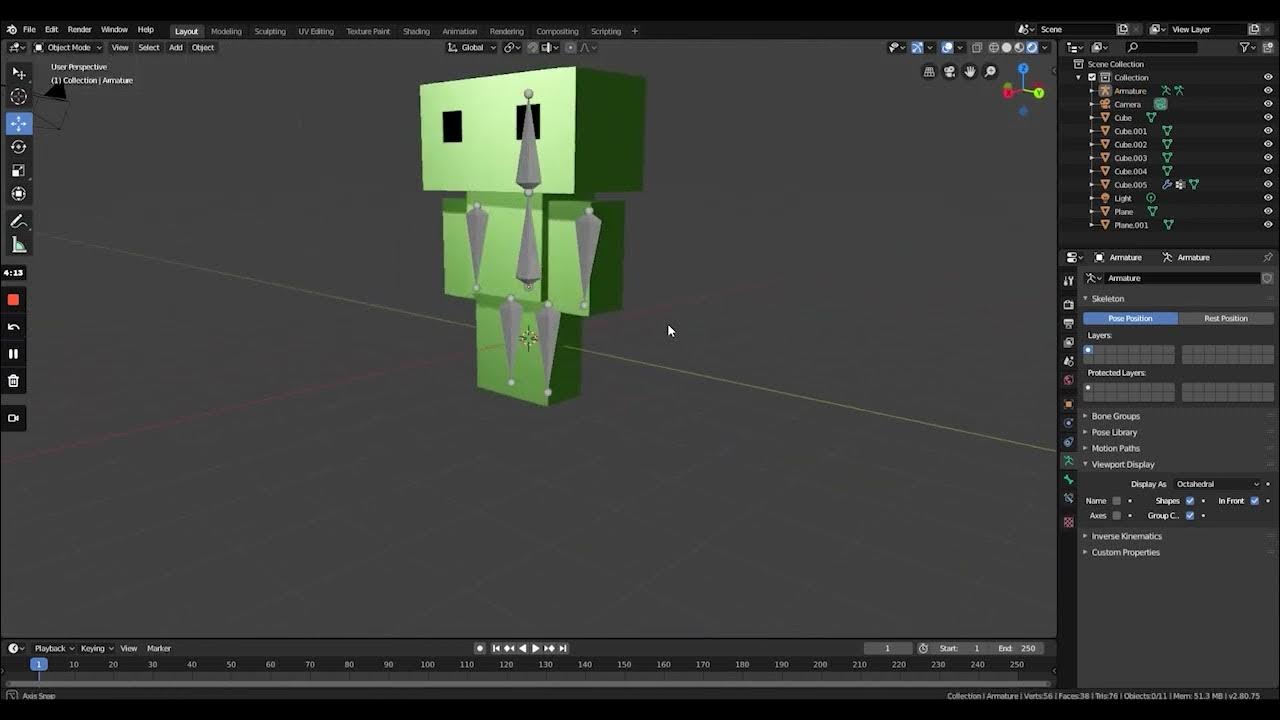Screen dimensions: 1280x720
Task: Select the Select Box tool
Action: coord(18,73)
